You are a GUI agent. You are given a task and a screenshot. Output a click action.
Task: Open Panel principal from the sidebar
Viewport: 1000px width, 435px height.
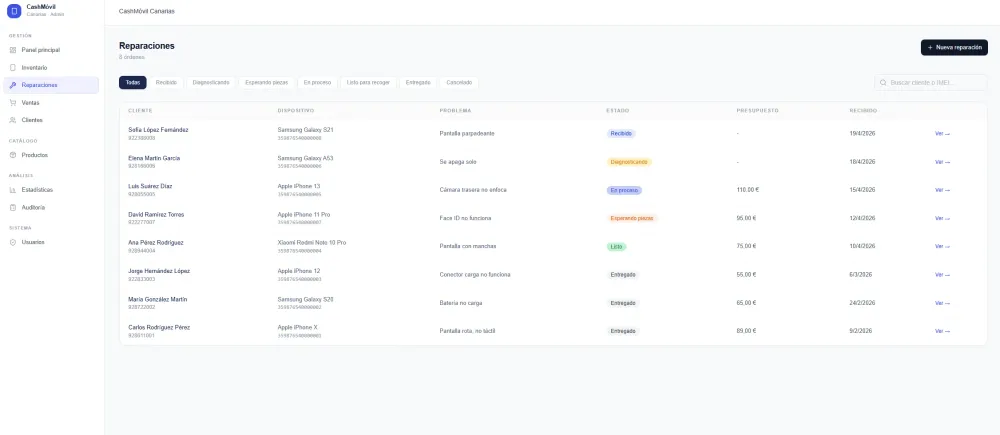pos(40,50)
